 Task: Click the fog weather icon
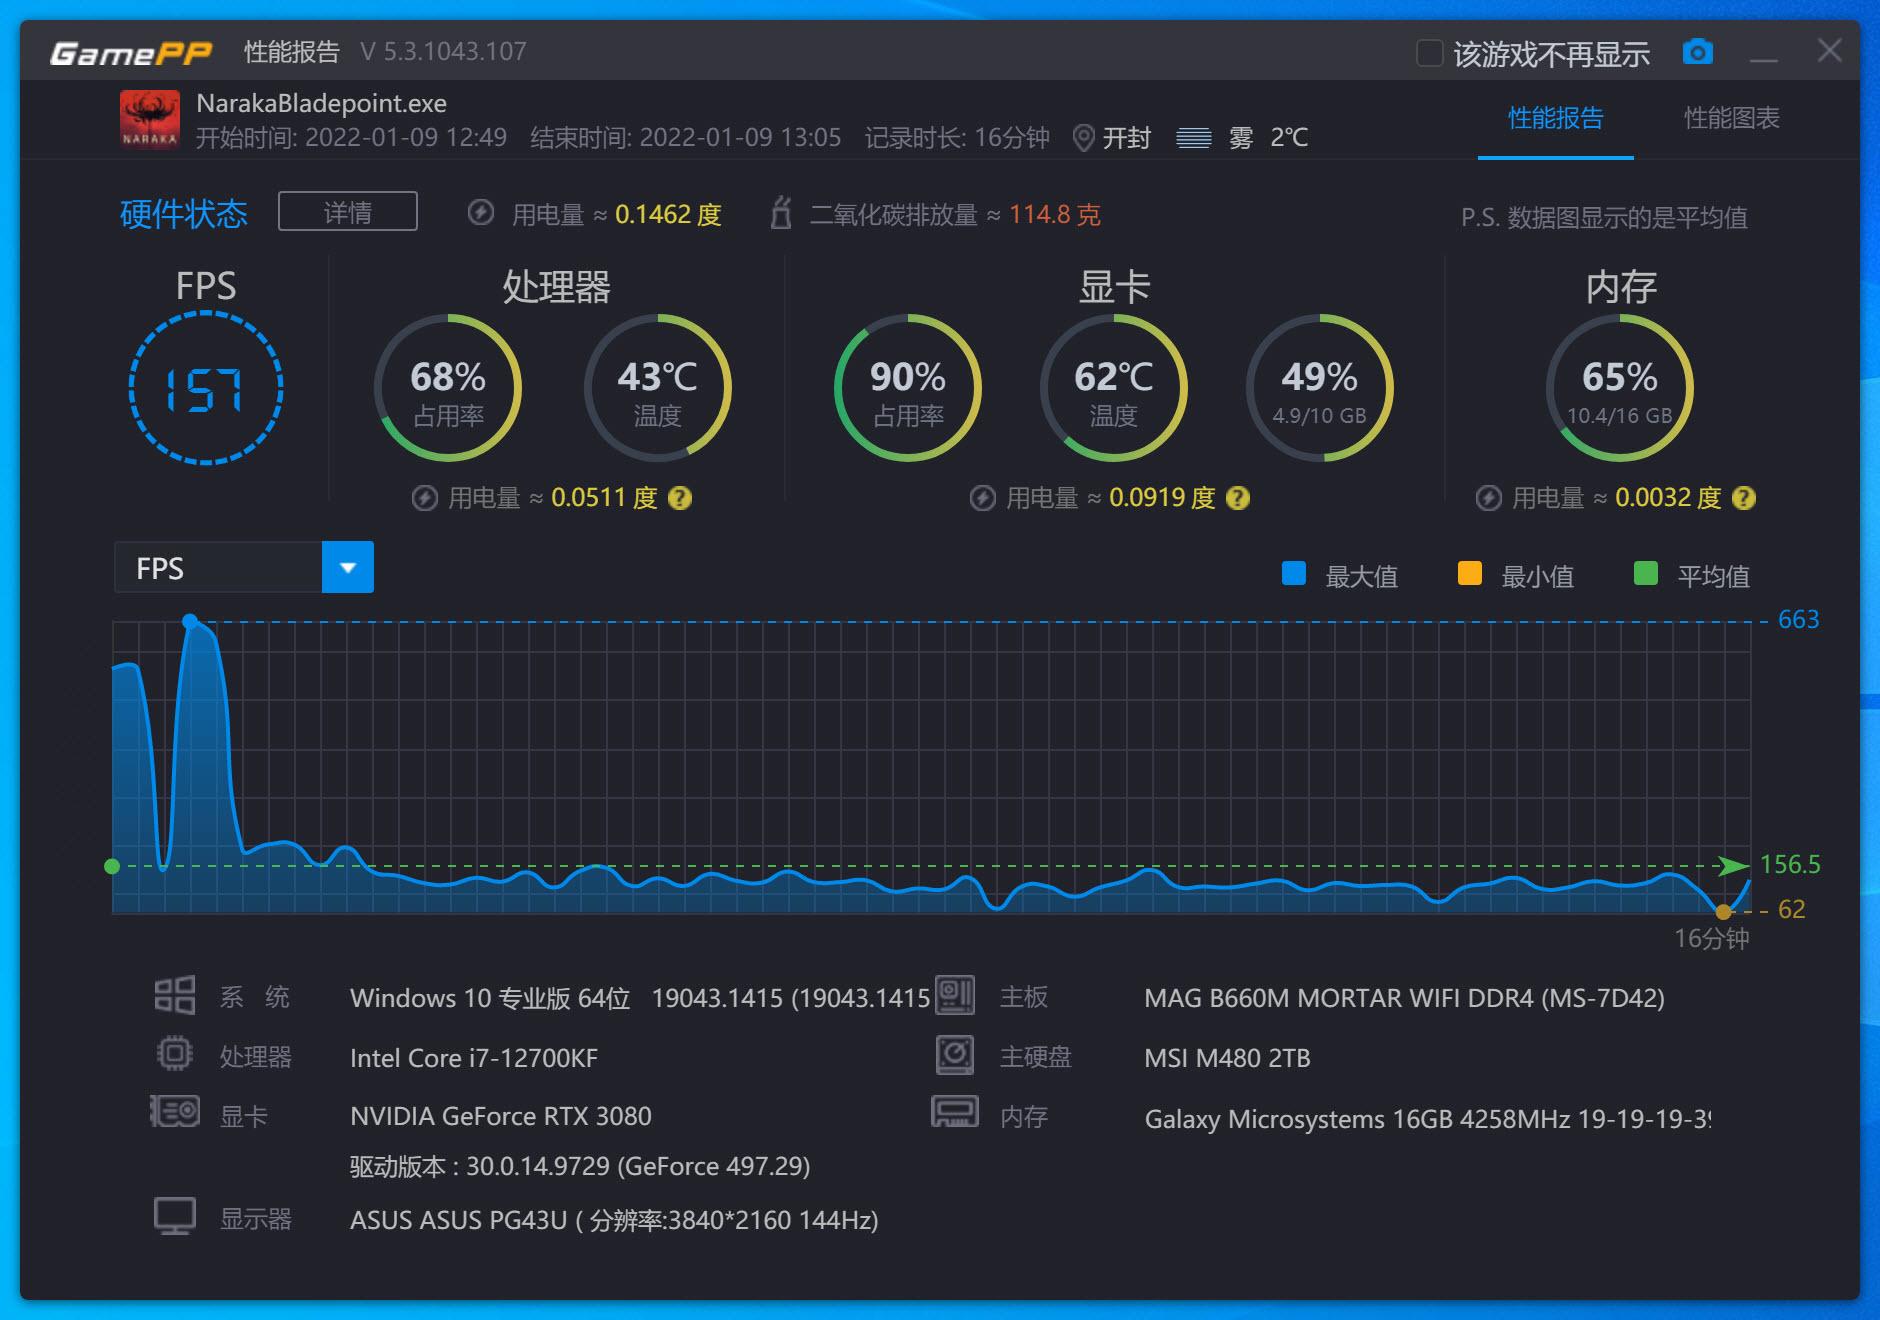point(1194,138)
